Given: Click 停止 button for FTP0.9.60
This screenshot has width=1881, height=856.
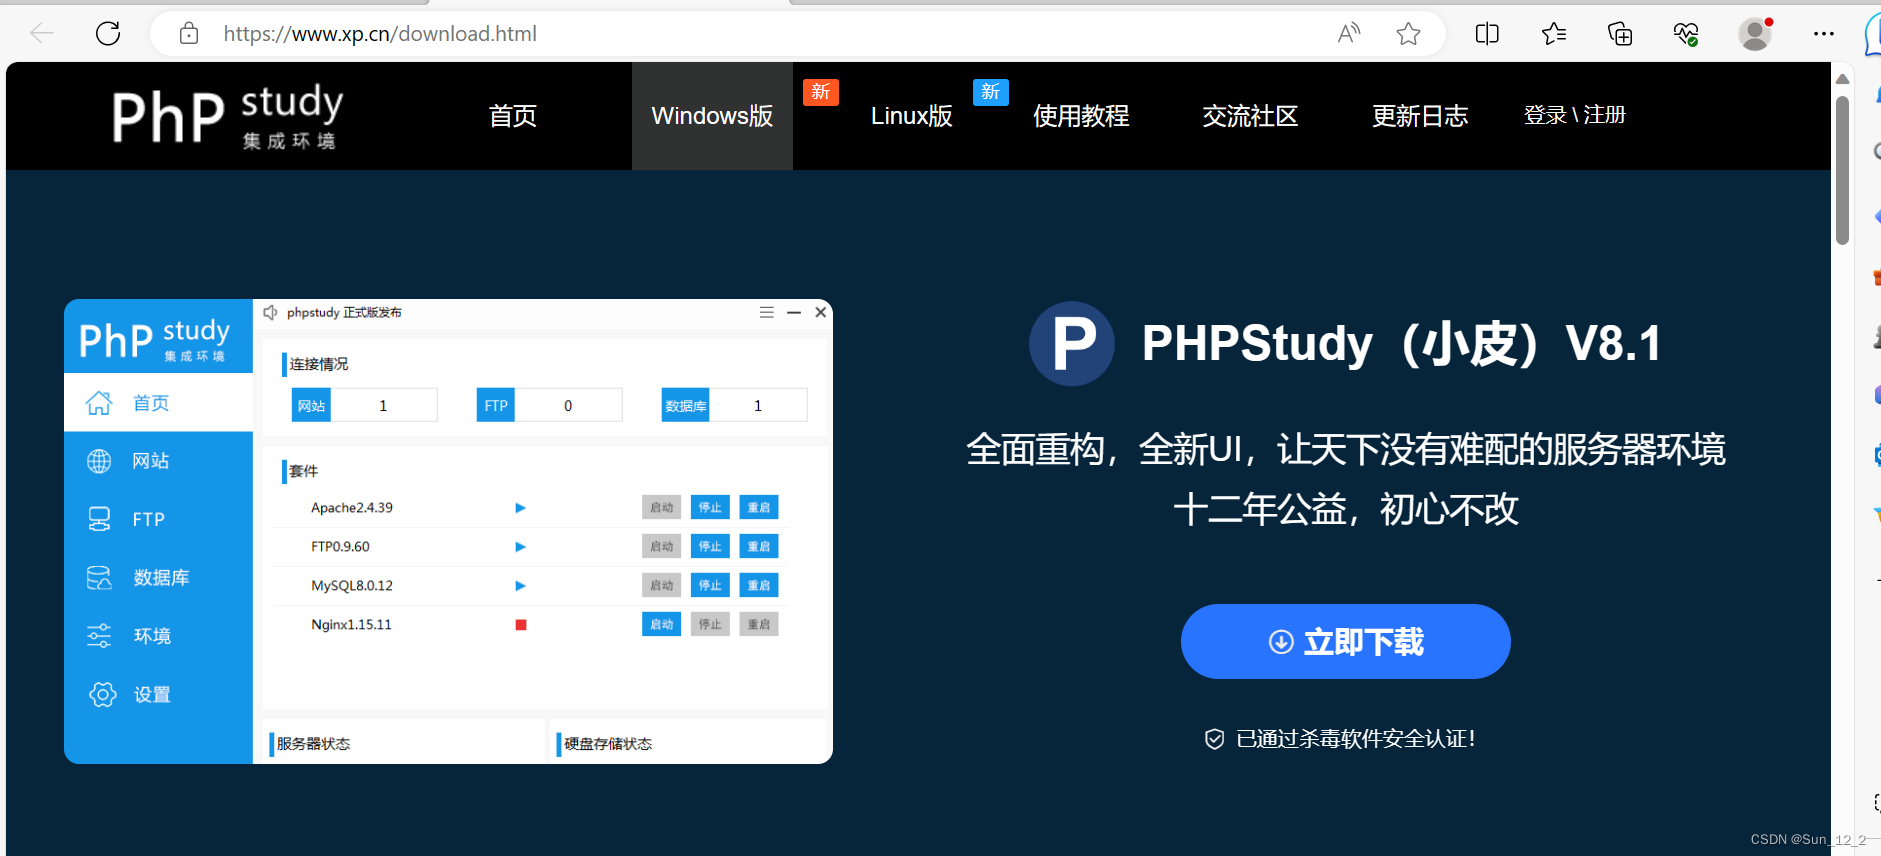Looking at the screenshot, I should tap(710, 546).
